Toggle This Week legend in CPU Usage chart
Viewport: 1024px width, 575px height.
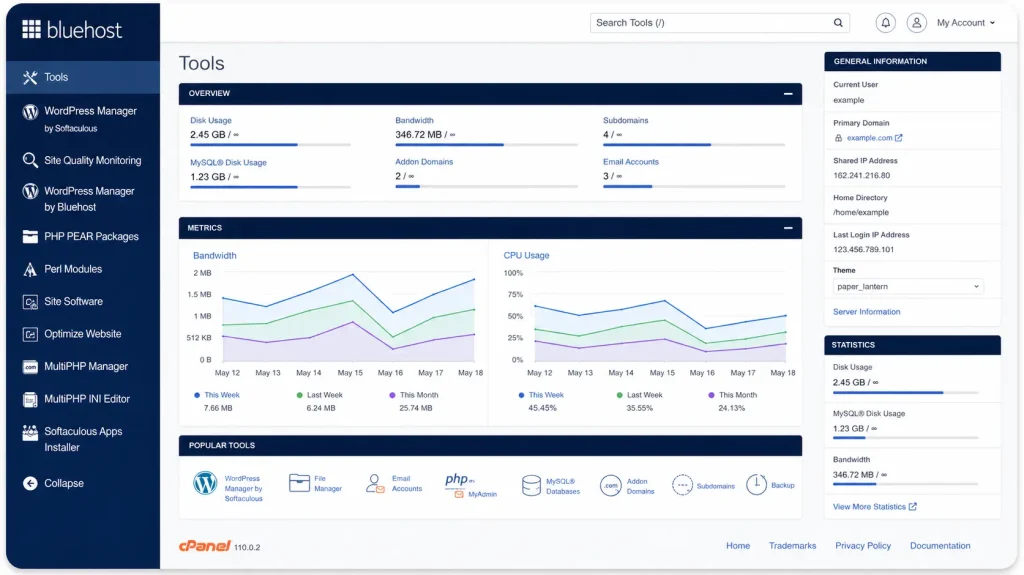[541, 395]
